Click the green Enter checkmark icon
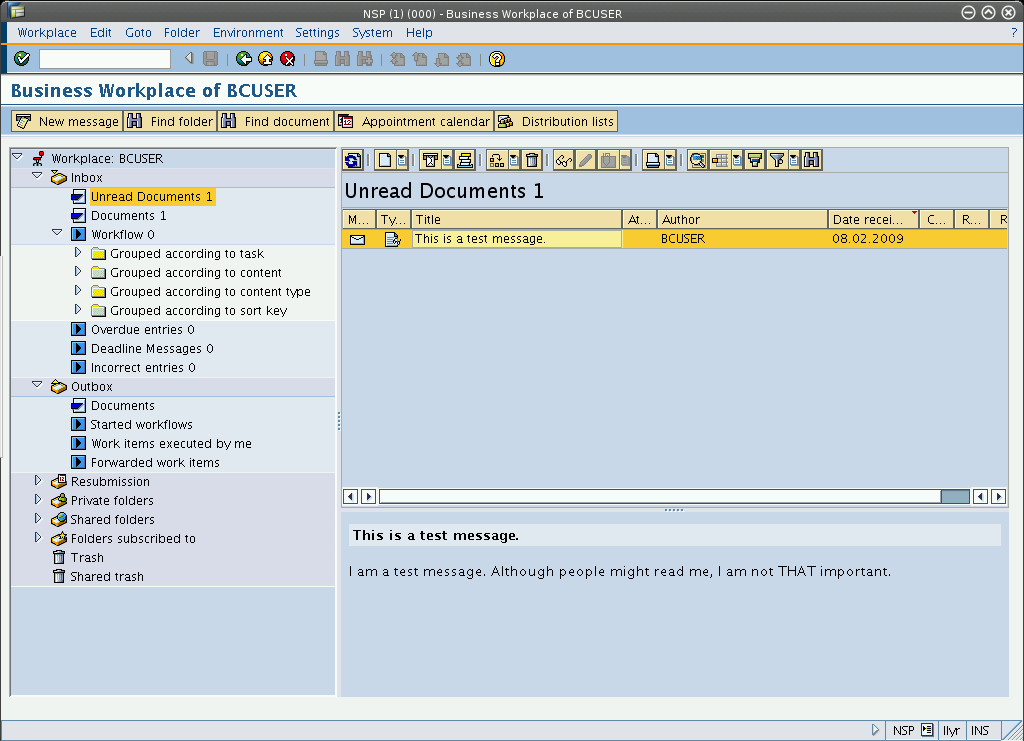Screen dimensions: 1024x741 22,59
